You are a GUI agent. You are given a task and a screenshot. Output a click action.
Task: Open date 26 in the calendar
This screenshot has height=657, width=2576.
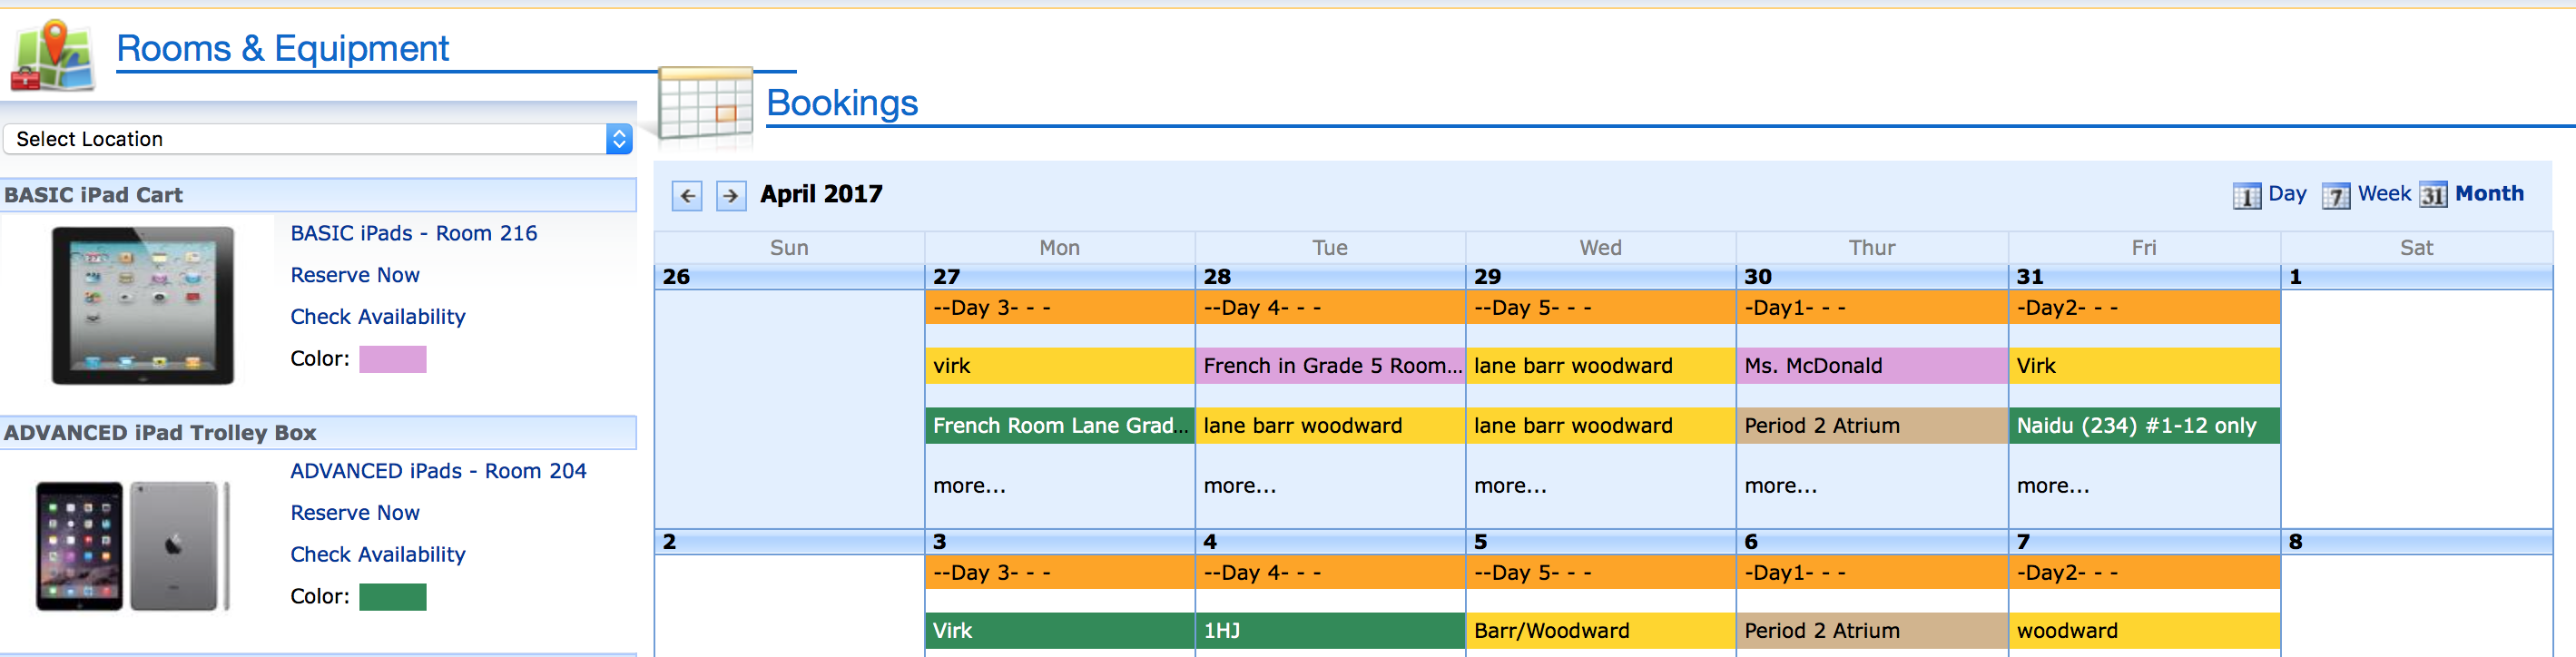676,277
